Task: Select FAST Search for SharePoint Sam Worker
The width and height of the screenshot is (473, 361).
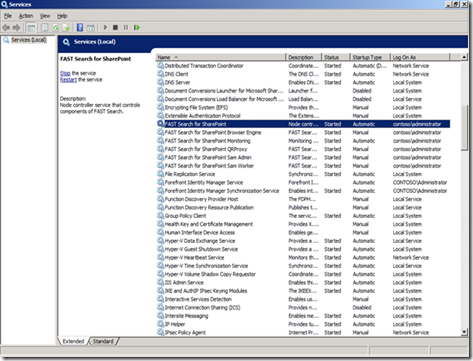Action: (303, 166)
